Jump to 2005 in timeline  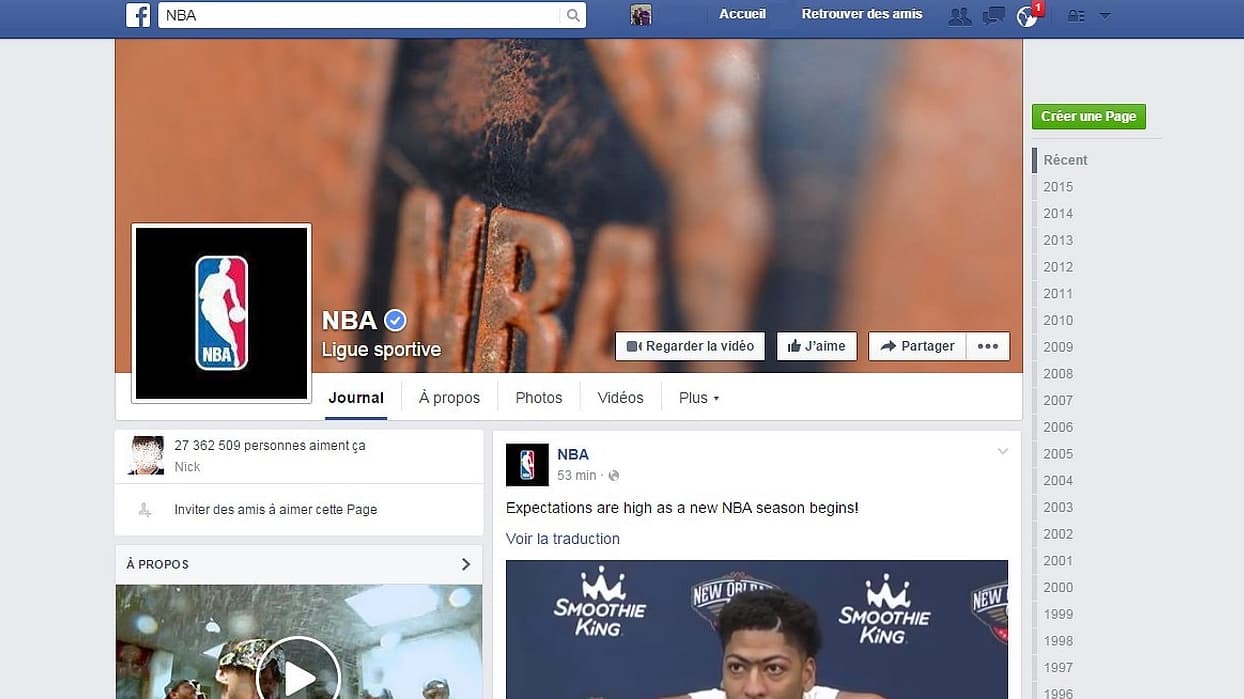[x=1058, y=454]
